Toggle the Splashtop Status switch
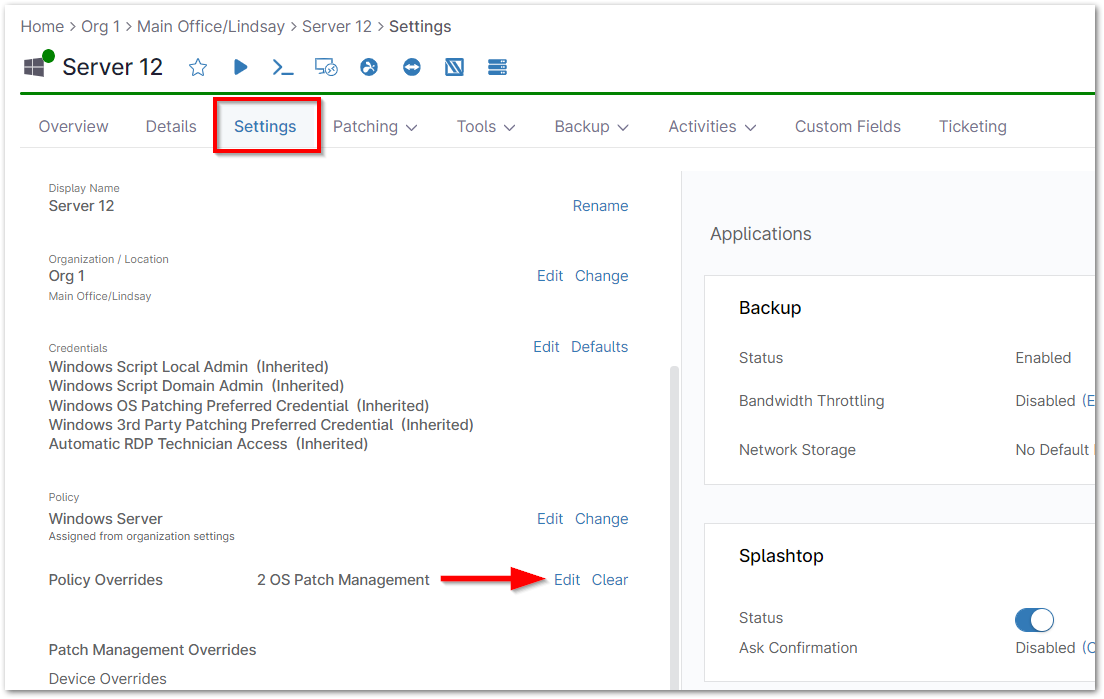Screen dimensions: 1104x699 (1034, 619)
